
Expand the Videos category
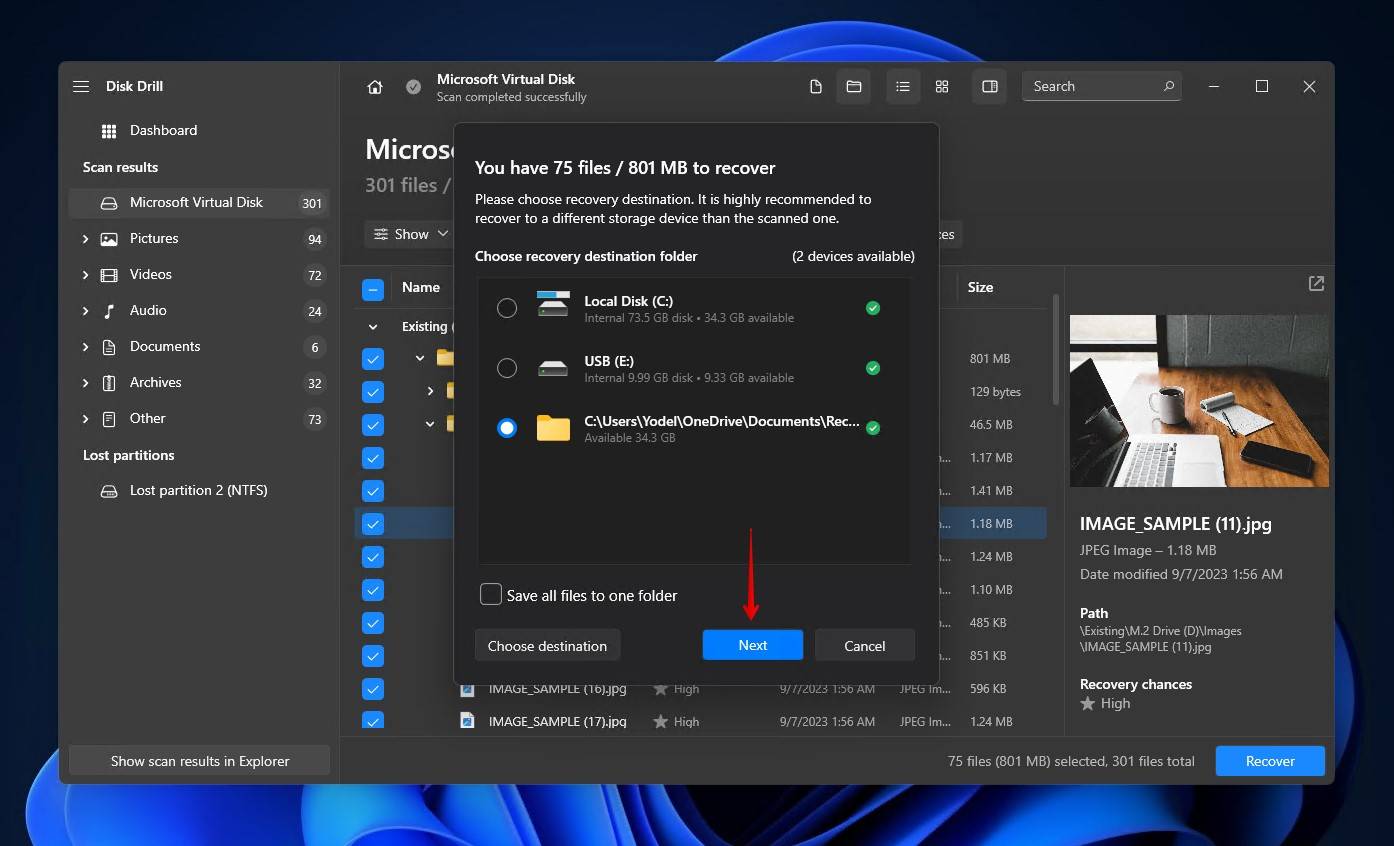(x=85, y=275)
